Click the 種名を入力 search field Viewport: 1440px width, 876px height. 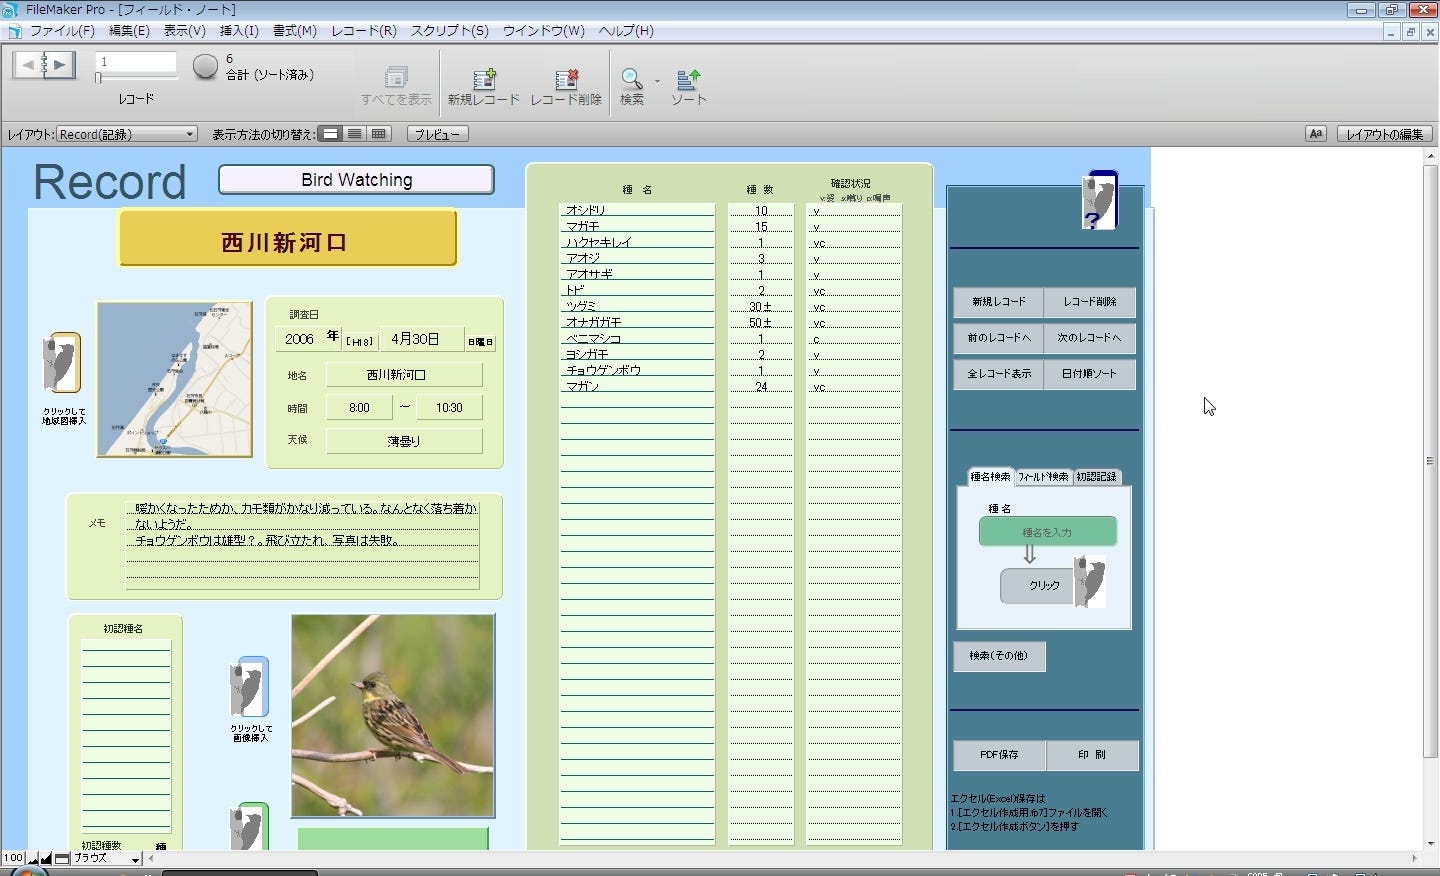click(x=1047, y=532)
